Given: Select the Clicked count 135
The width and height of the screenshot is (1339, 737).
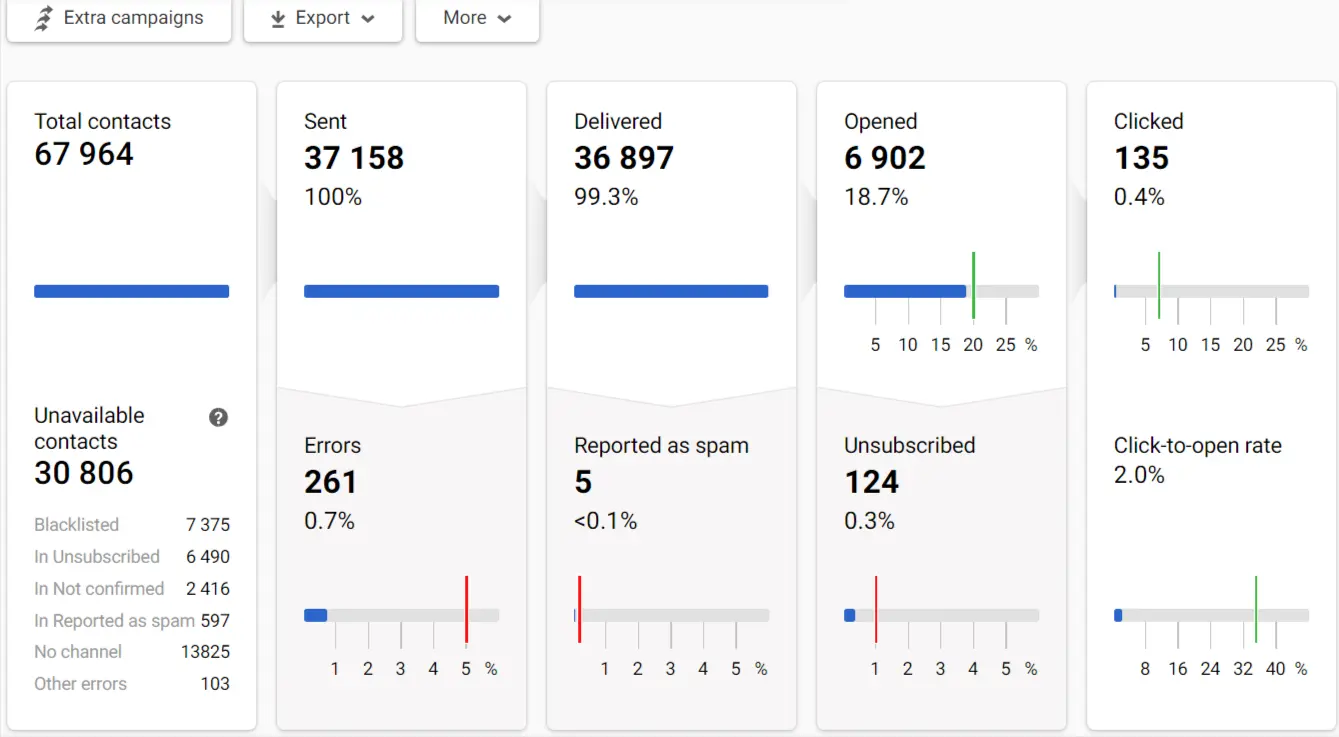Looking at the screenshot, I should pyautogui.click(x=1141, y=158).
